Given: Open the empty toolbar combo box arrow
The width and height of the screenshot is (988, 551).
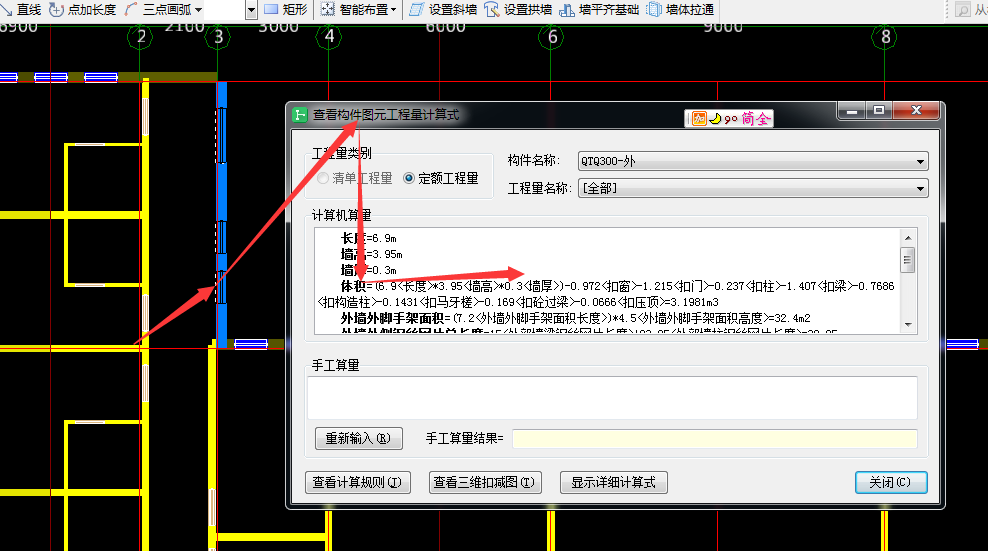Looking at the screenshot, I should (251, 10).
